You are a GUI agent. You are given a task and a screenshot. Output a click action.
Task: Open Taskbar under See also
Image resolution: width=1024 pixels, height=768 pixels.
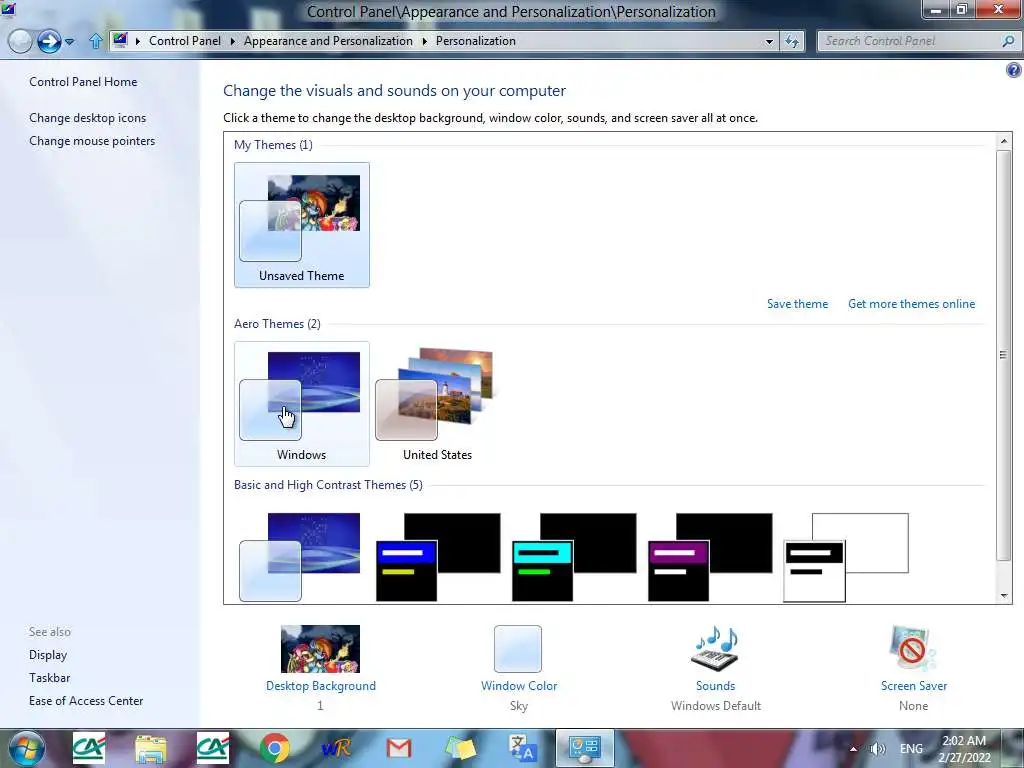pos(50,678)
